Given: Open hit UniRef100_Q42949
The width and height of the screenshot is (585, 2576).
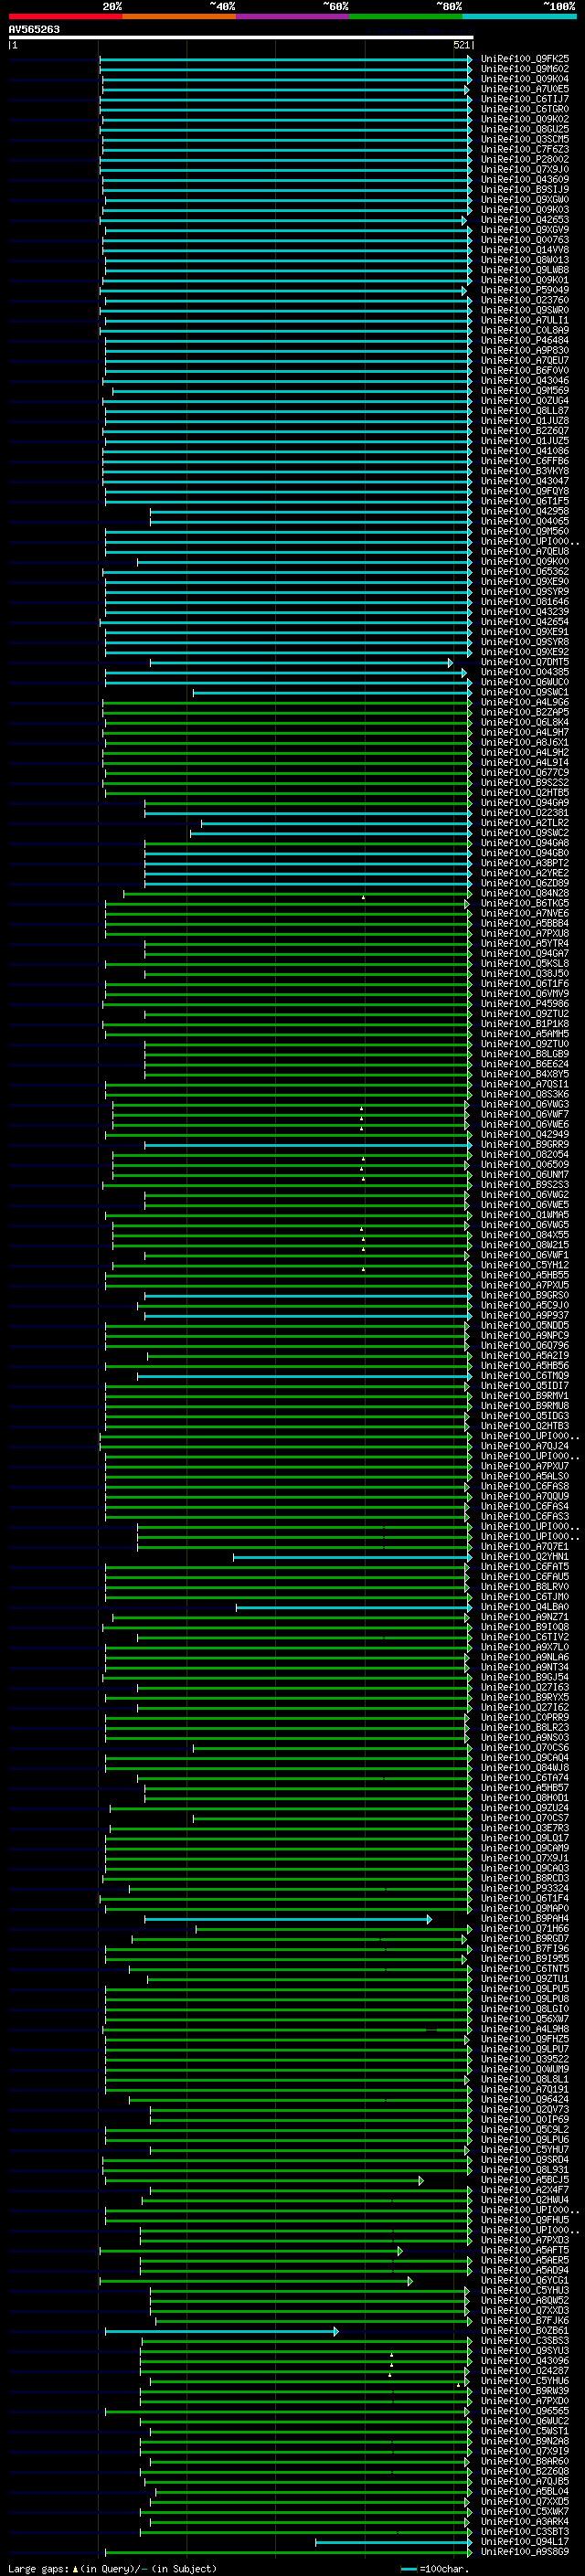Looking at the screenshot, I should [525, 1135].
